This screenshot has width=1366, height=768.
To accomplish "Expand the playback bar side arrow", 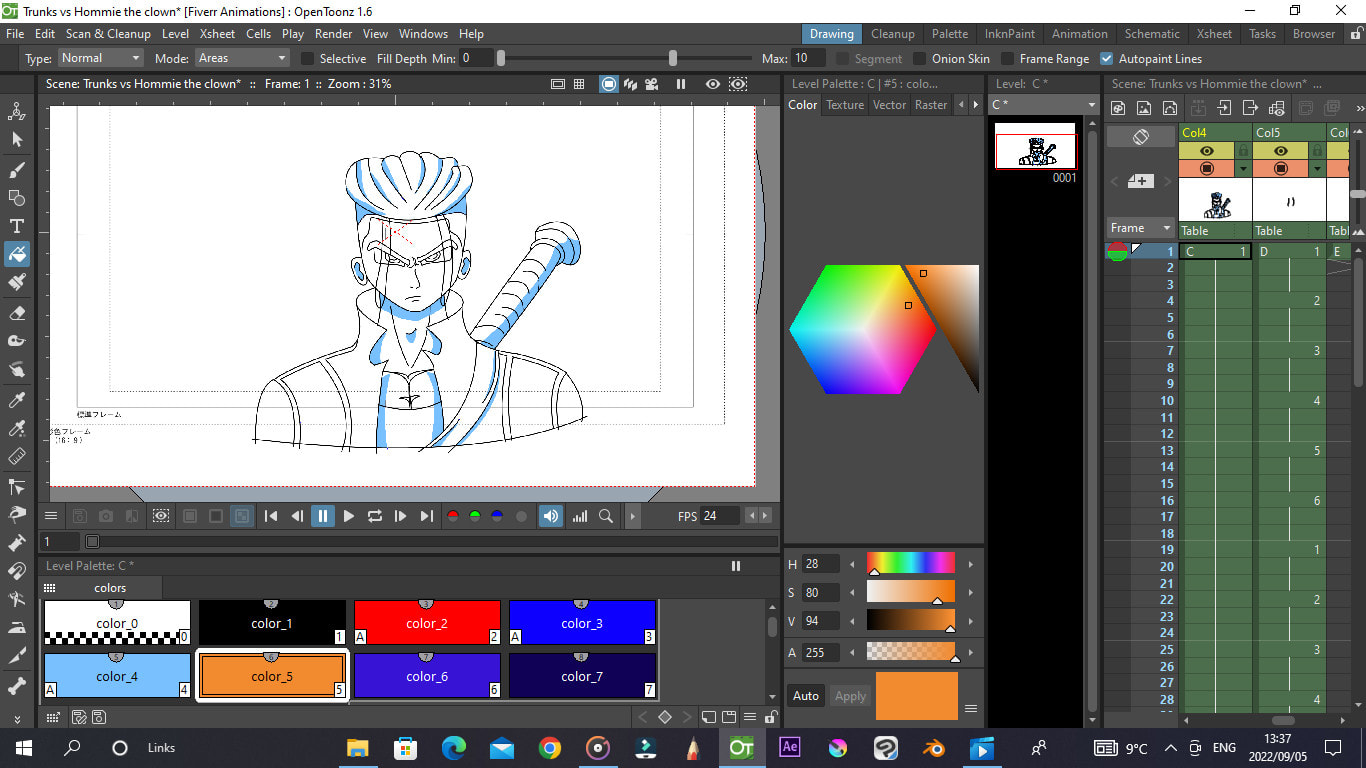I will click(x=632, y=516).
